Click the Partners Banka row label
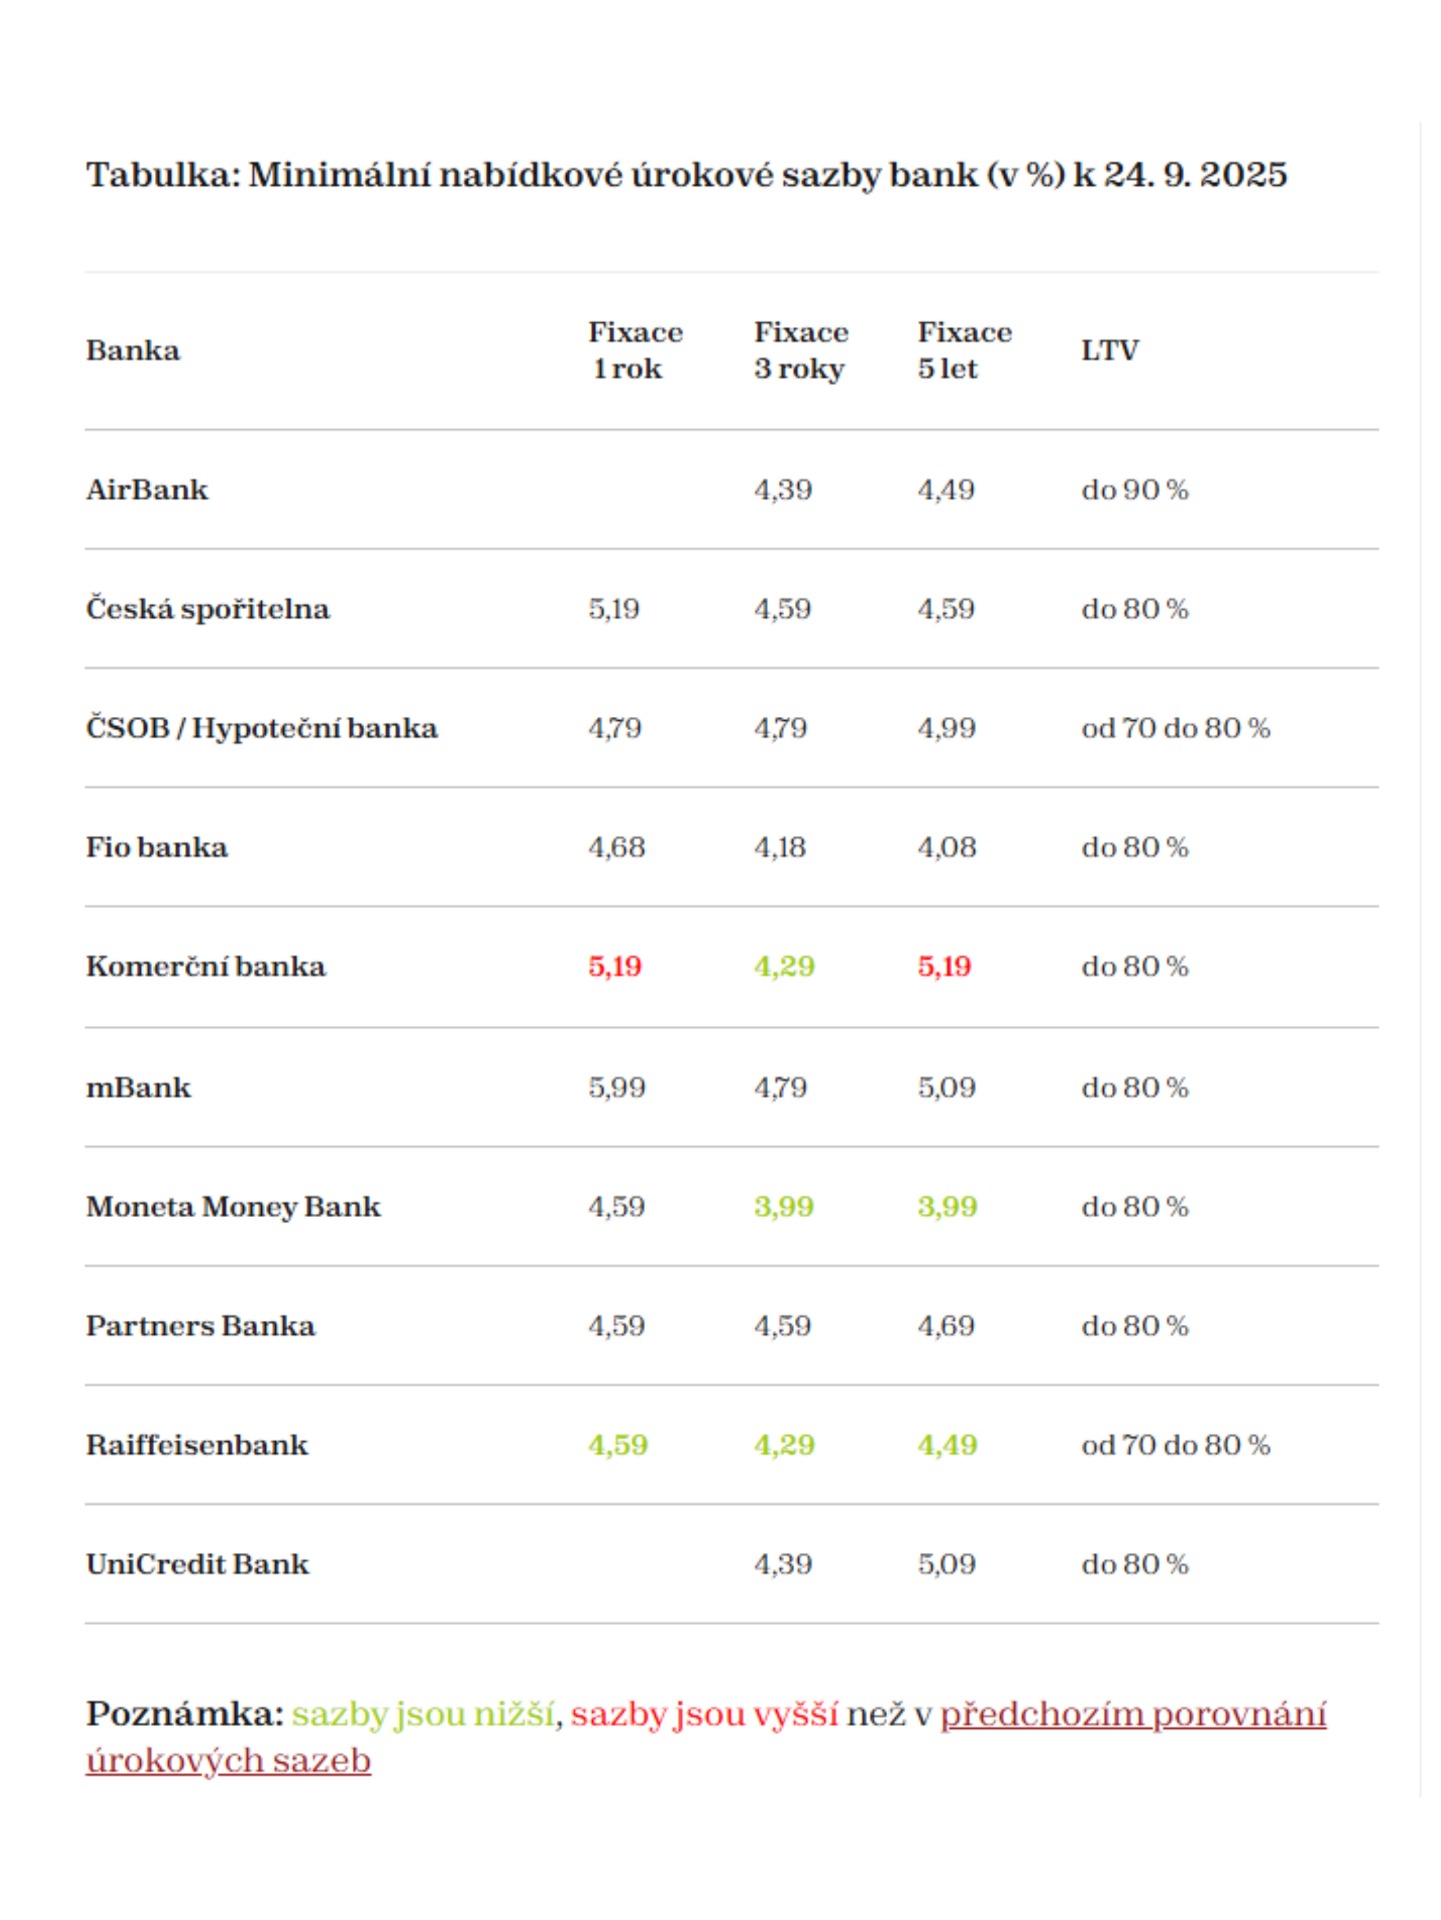 200,1326
